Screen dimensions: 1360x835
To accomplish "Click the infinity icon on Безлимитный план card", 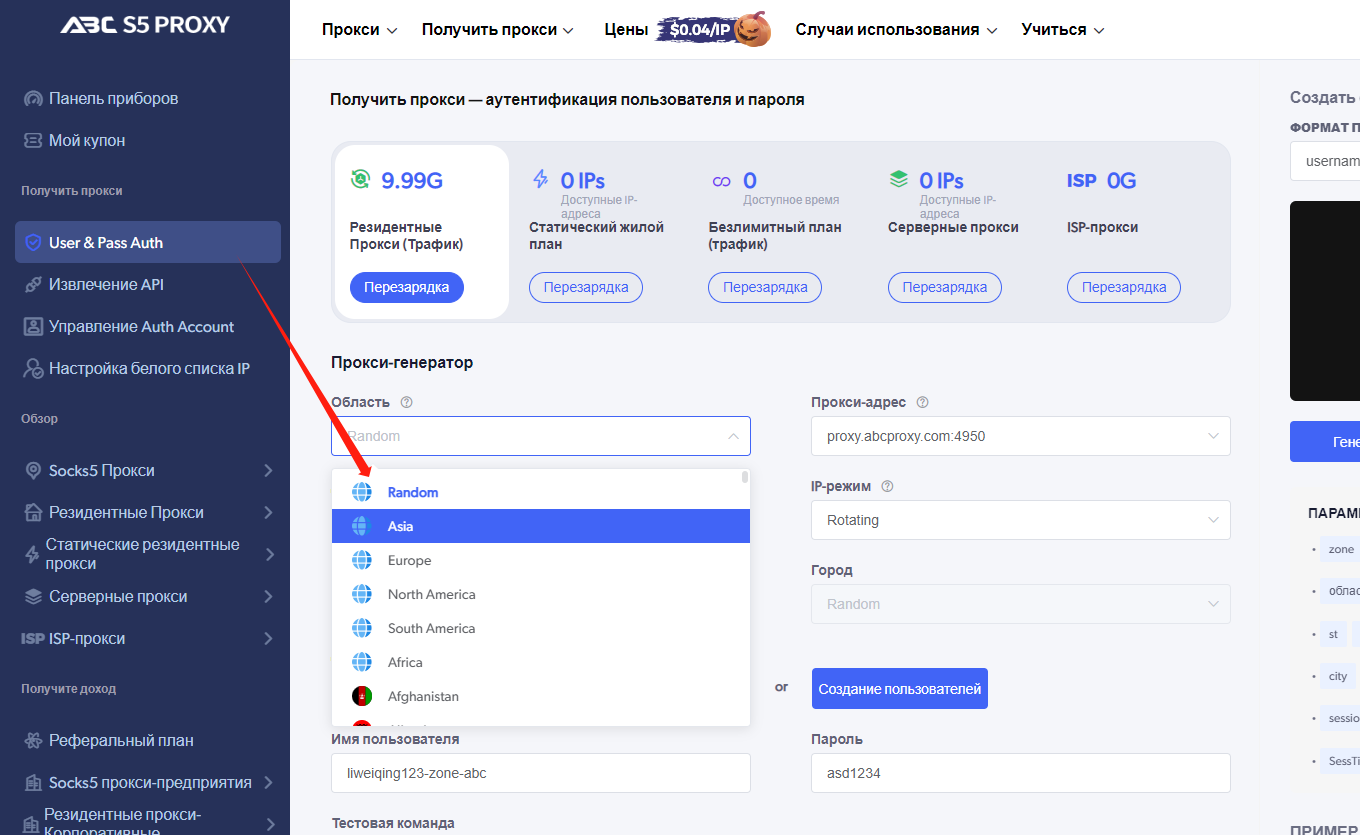I will point(721,182).
